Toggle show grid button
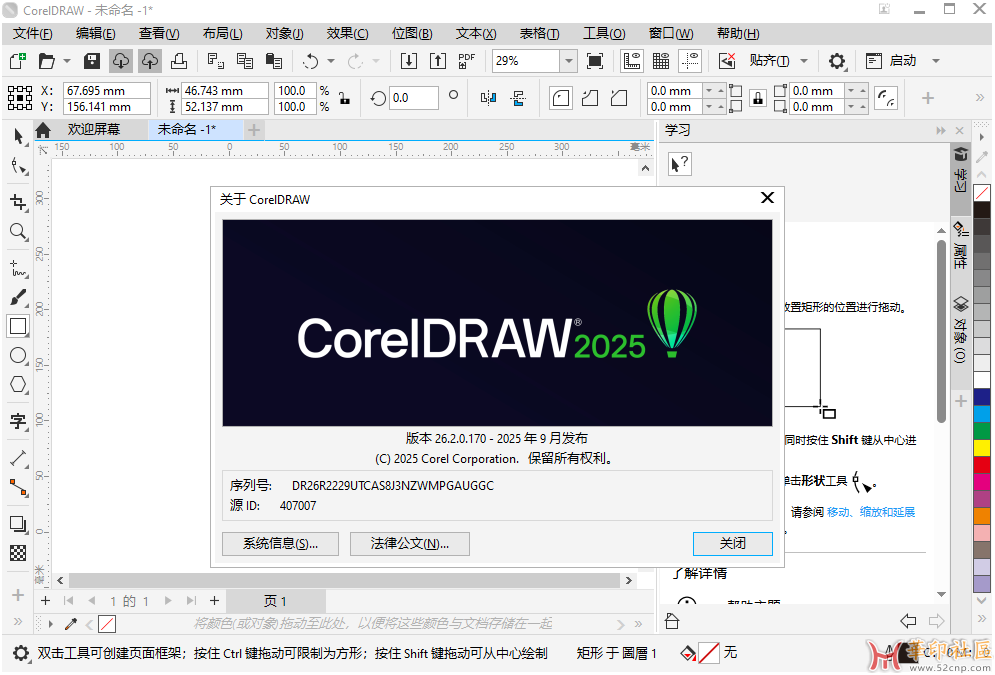 point(660,61)
